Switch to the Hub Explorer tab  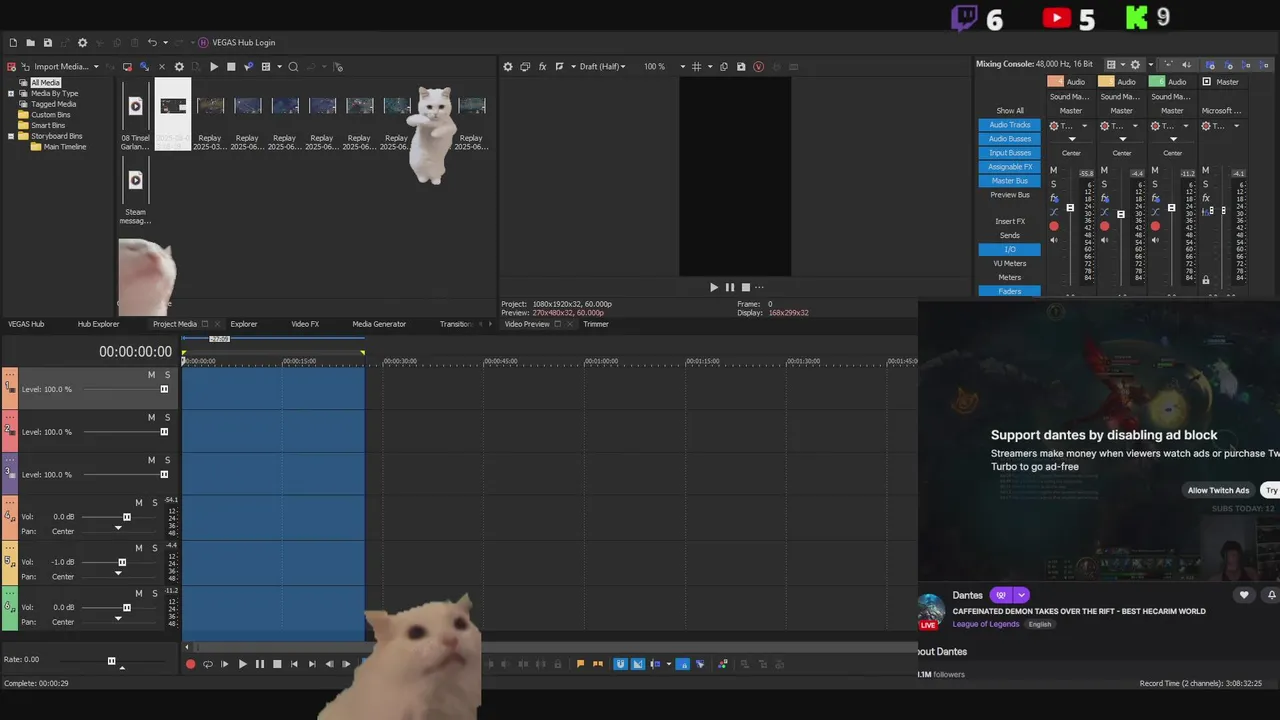click(x=98, y=324)
